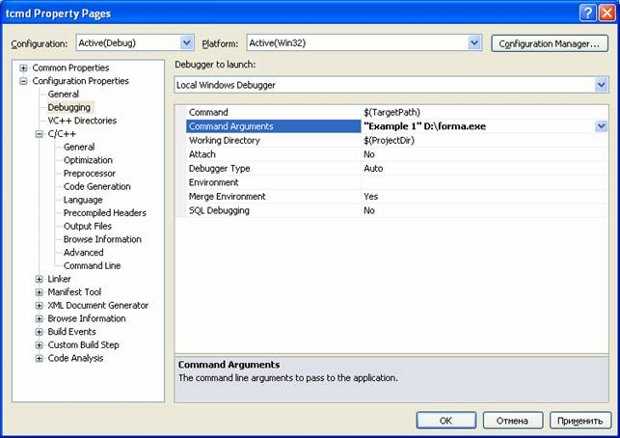620x438 pixels.
Task: Open the Platform dropdown
Action: point(474,43)
